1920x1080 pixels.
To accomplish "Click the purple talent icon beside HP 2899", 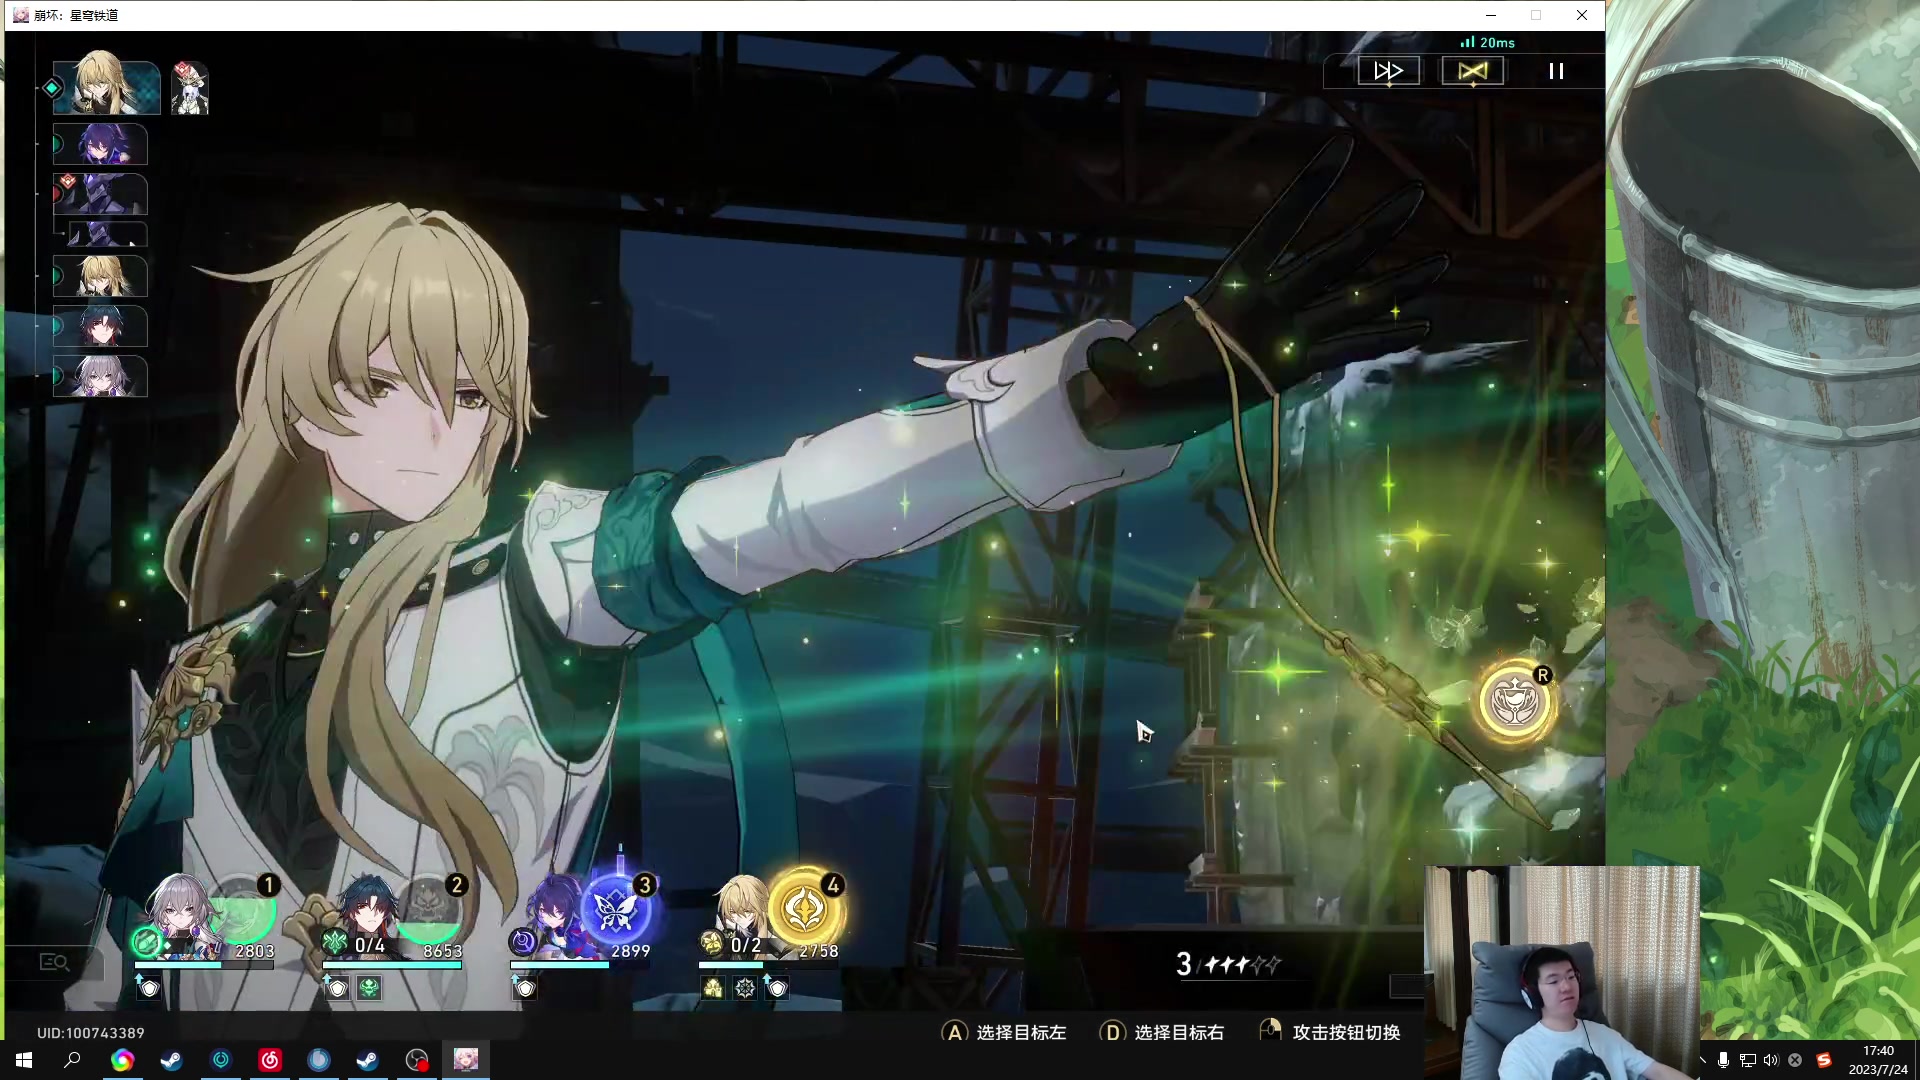I will 523,942.
